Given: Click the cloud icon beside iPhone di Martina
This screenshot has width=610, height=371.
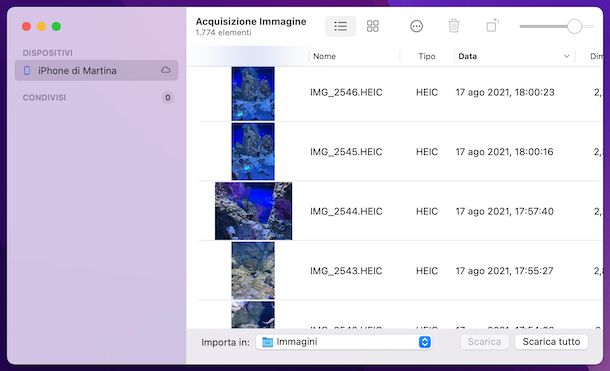Looking at the screenshot, I should click(166, 70).
